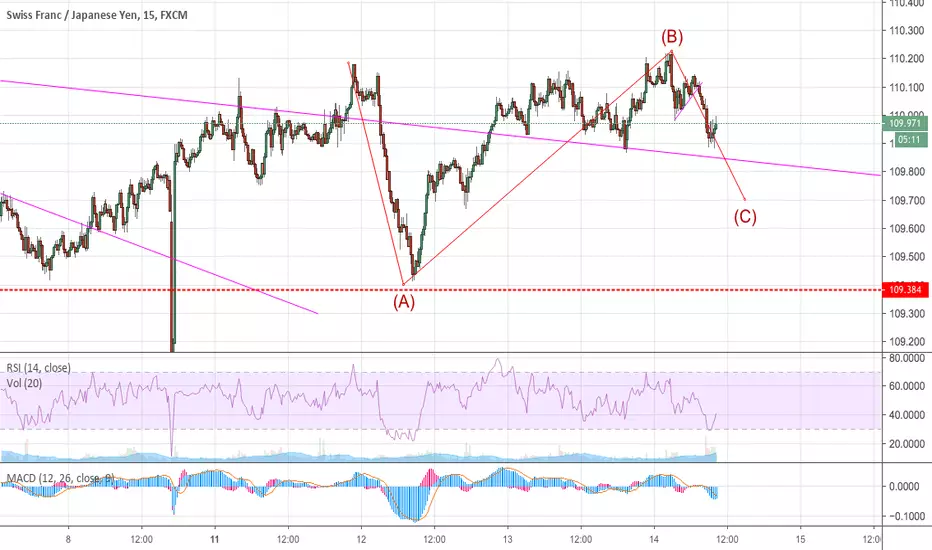The height and width of the screenshot is (550, 932).
Task: Click the 05:11 bar countdown tag
Action: pos(909,140)
